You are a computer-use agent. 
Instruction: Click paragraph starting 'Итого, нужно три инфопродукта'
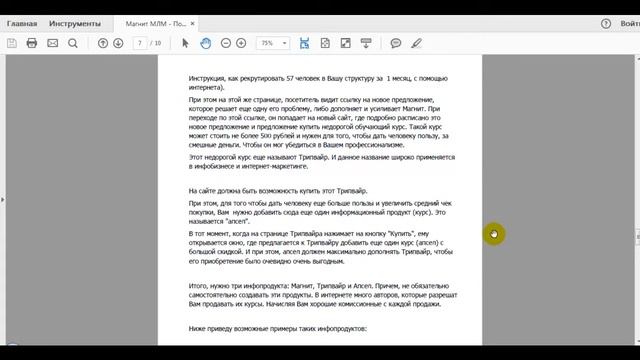[323, 295]
